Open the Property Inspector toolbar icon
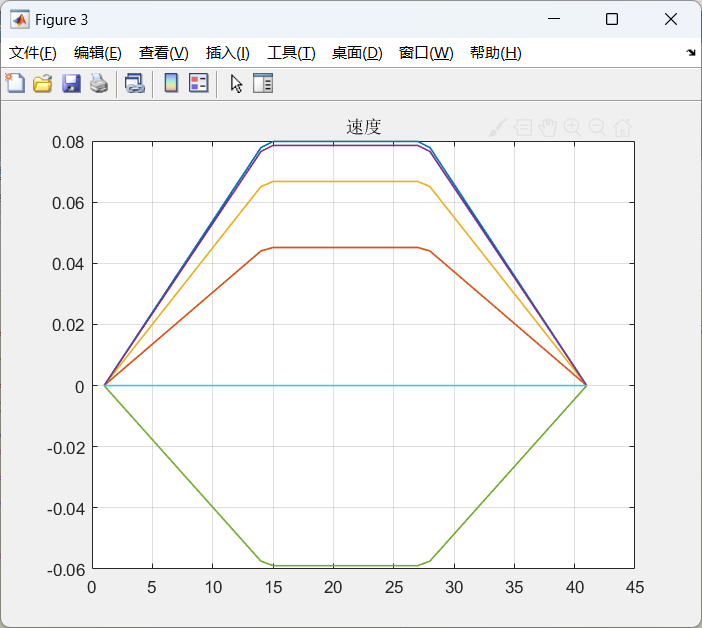Viewport: 702px width, 628px height. tap(263, 83)
